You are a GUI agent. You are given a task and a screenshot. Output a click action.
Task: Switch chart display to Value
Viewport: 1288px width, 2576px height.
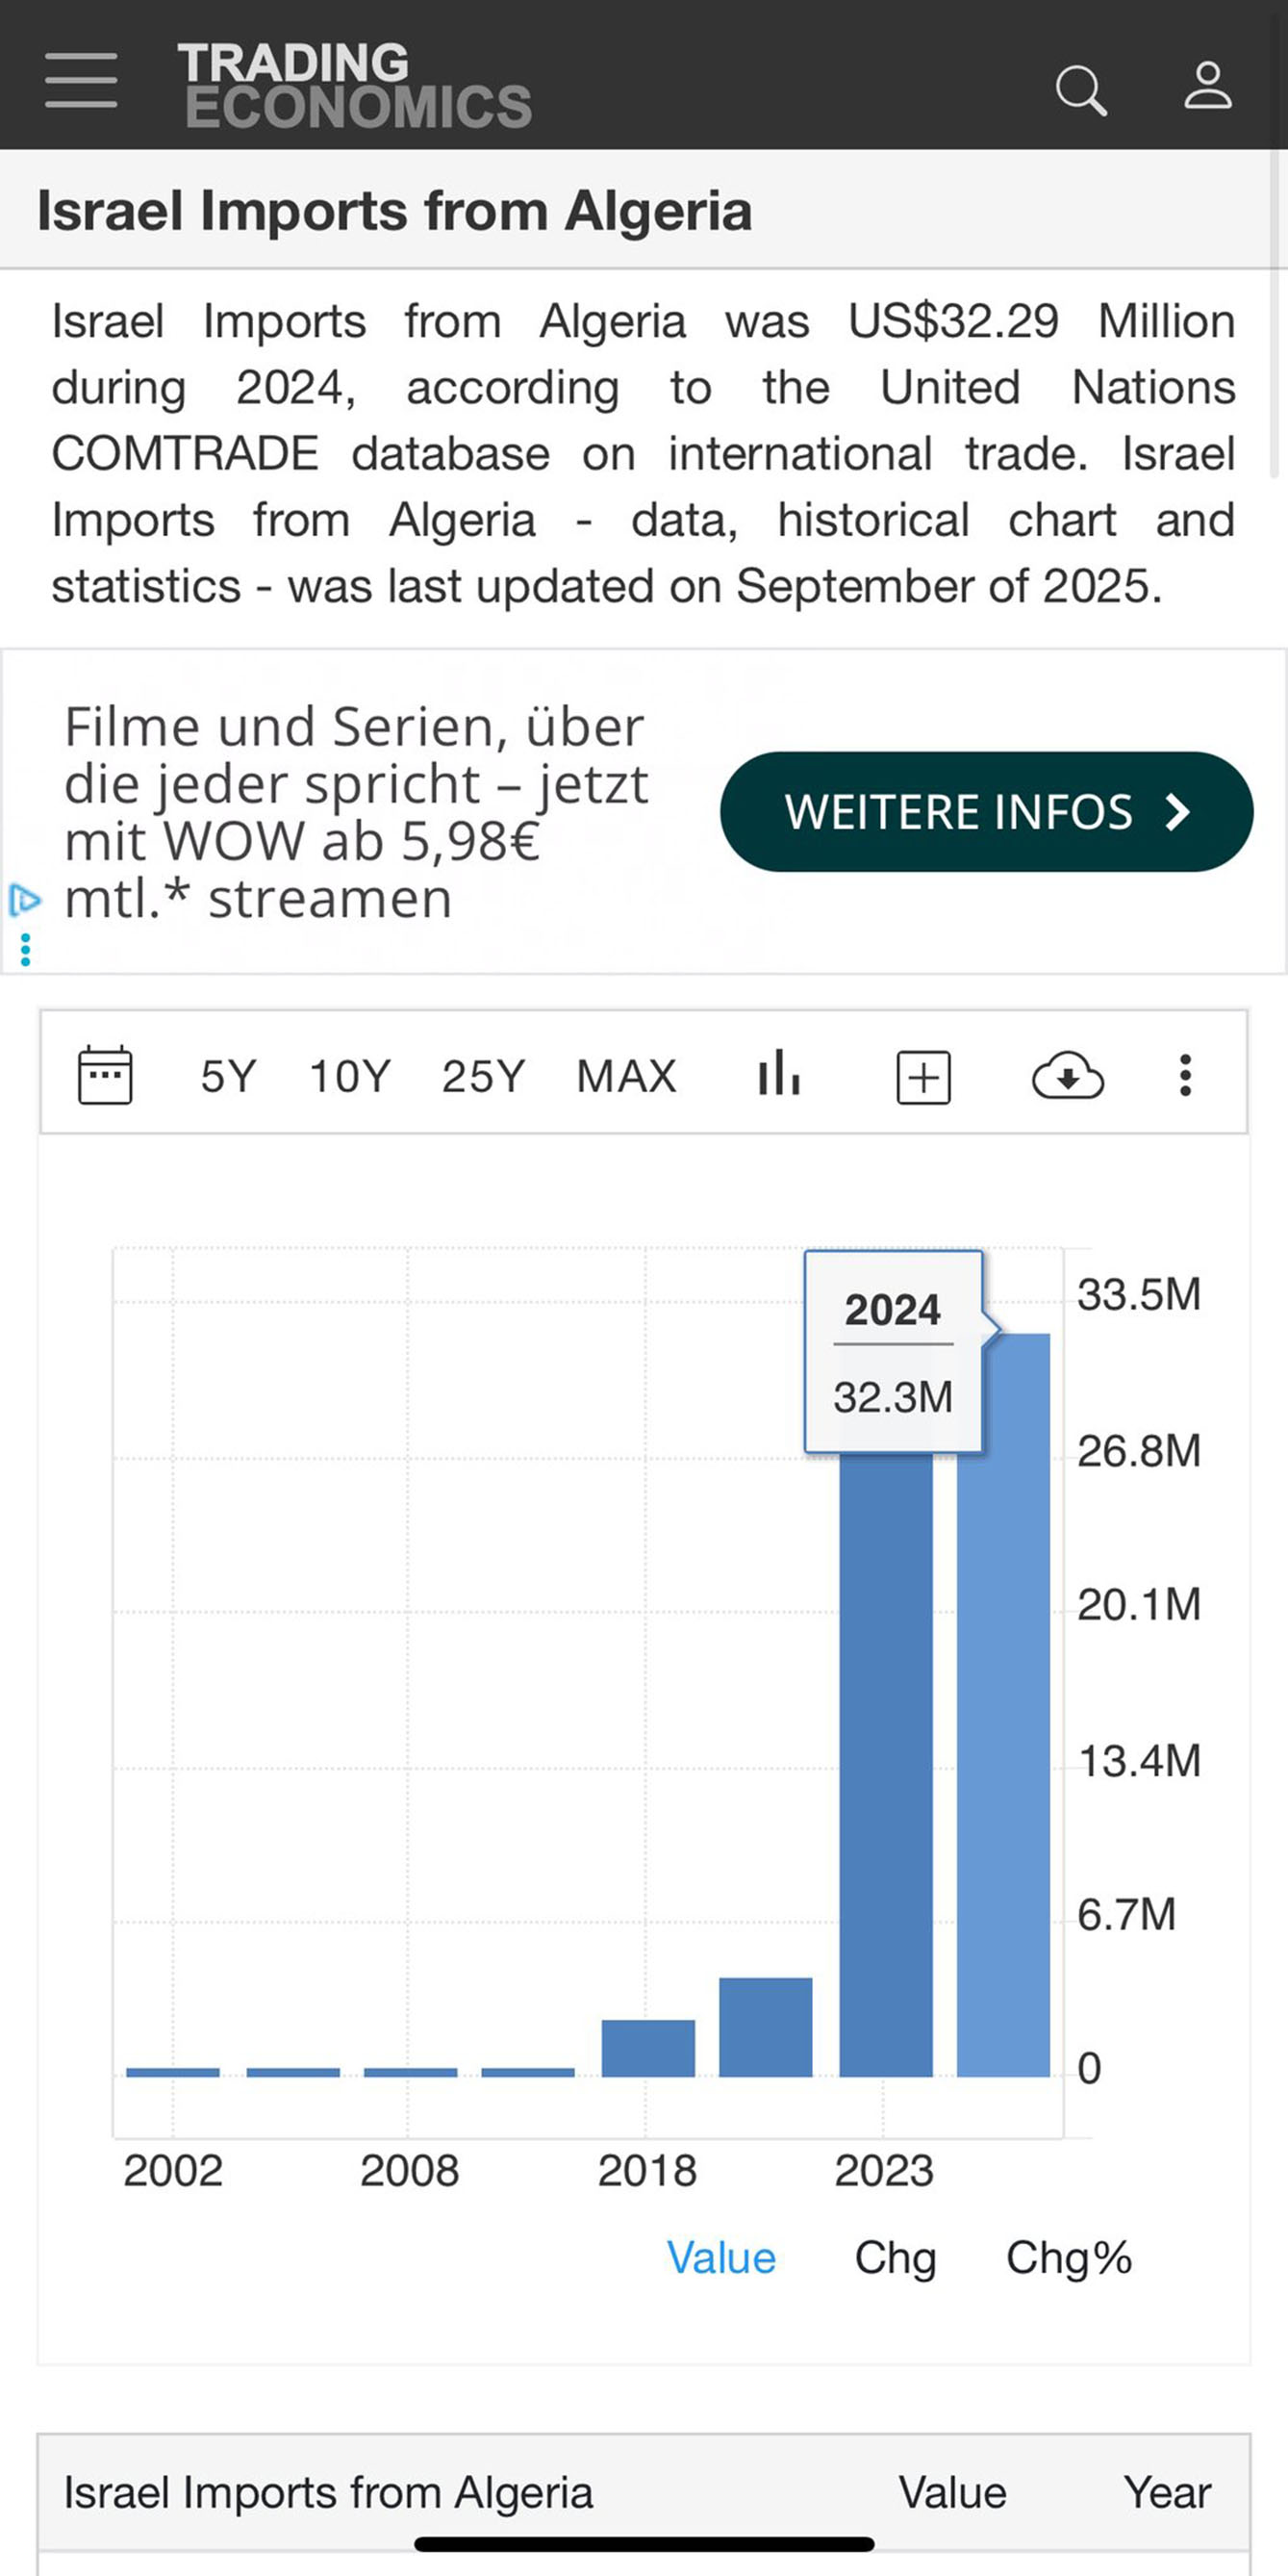[721, 2258]
